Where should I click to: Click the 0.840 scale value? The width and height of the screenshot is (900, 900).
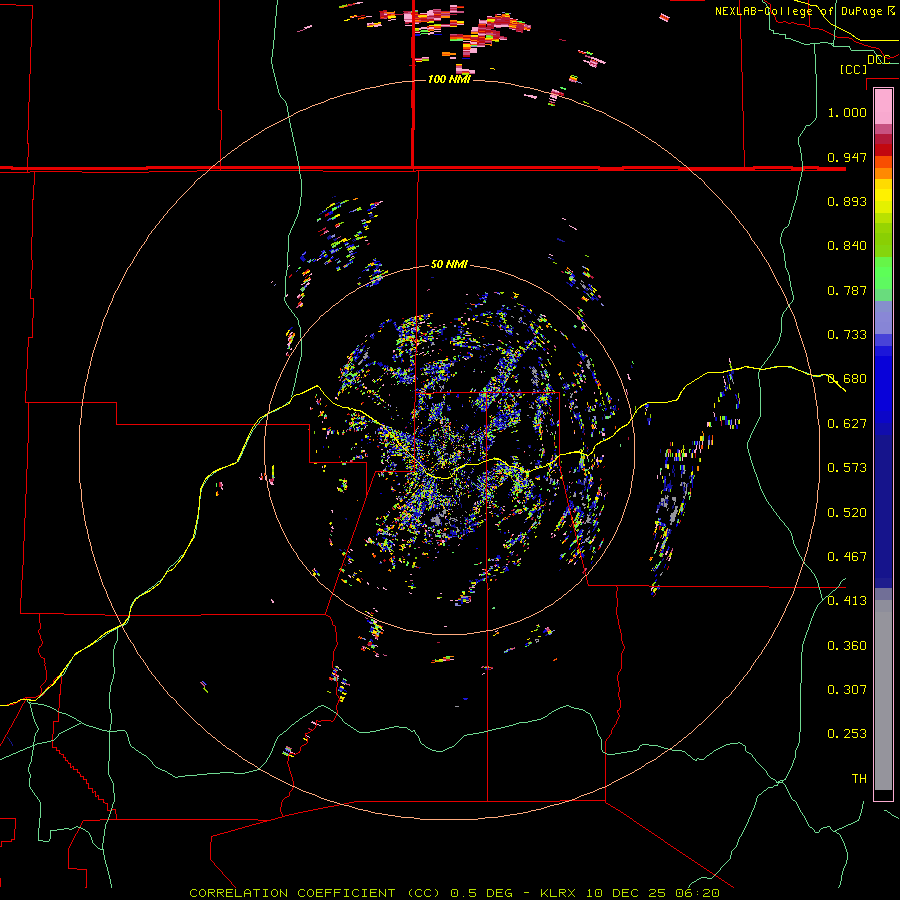(847, 246)
